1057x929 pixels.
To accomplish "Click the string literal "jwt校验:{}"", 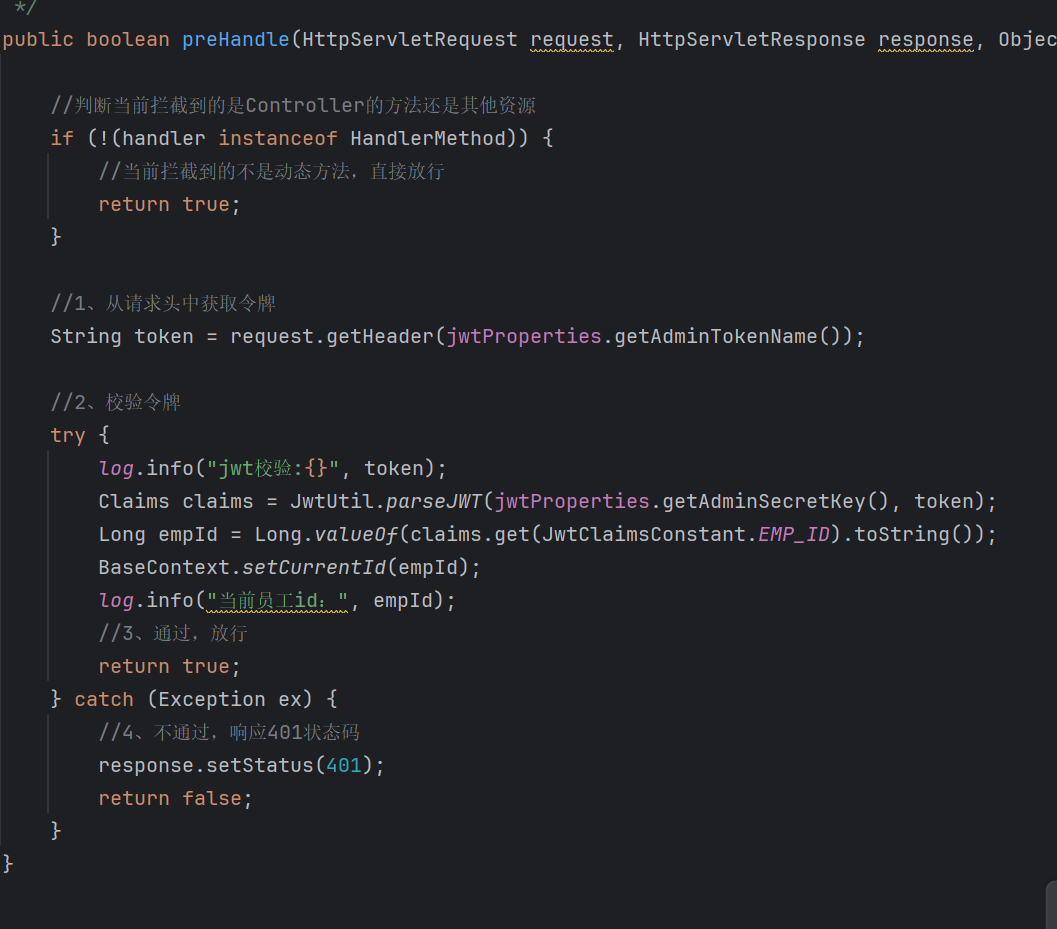I will point(273,469).
